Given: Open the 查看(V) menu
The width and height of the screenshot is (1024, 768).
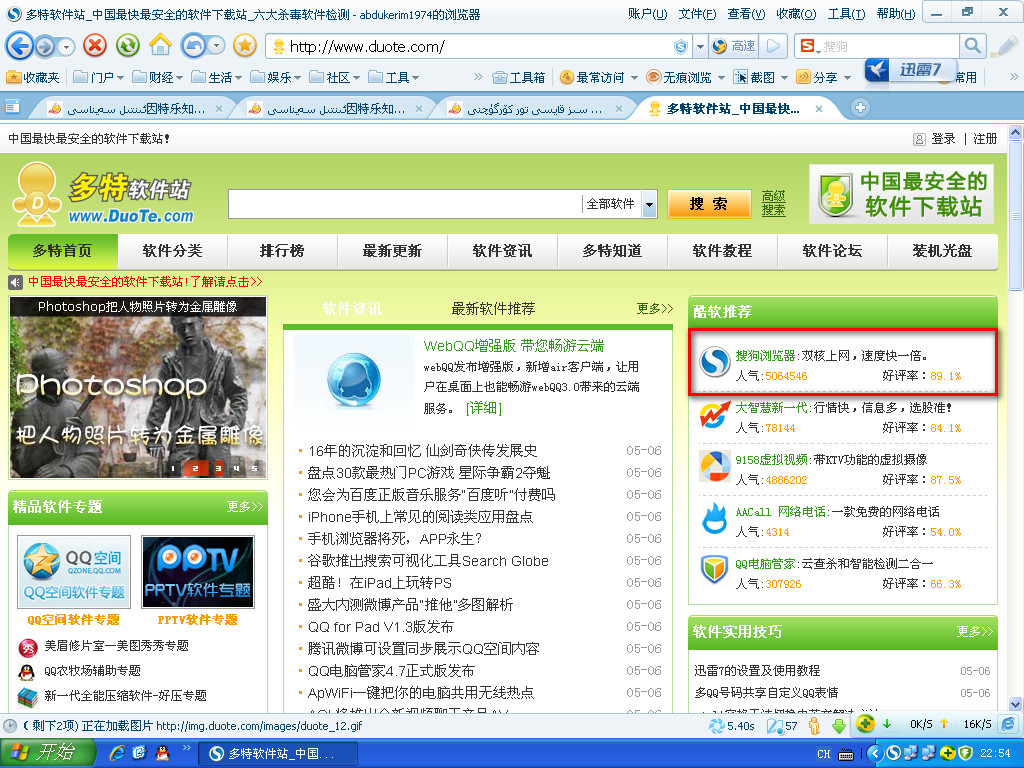Looking at the screenshot, I should [x=746, y=14].
